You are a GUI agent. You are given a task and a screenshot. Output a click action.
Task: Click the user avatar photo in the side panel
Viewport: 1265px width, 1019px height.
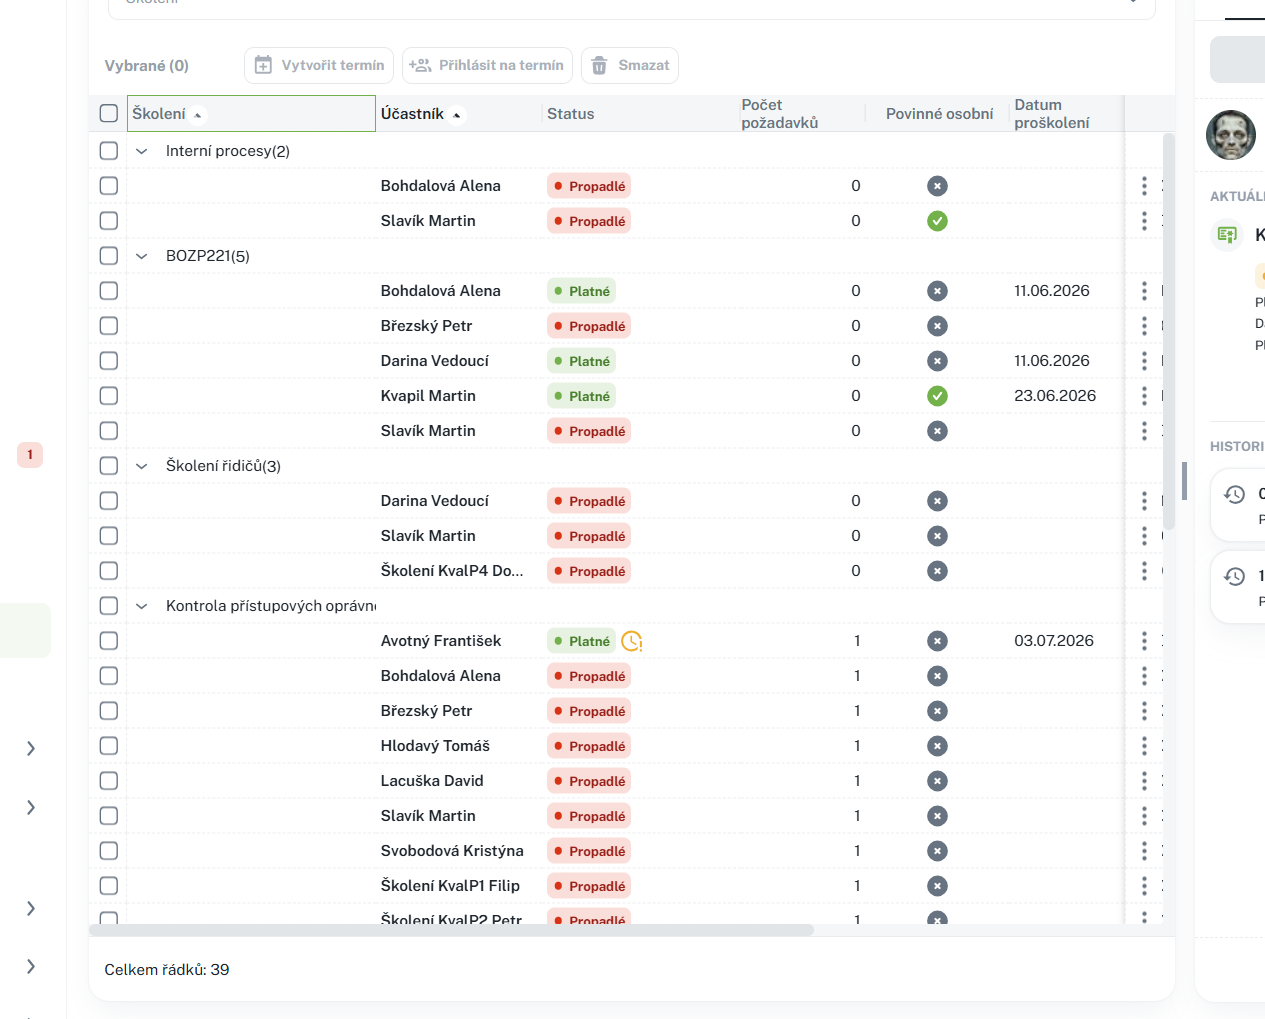tap(1231, 135)
